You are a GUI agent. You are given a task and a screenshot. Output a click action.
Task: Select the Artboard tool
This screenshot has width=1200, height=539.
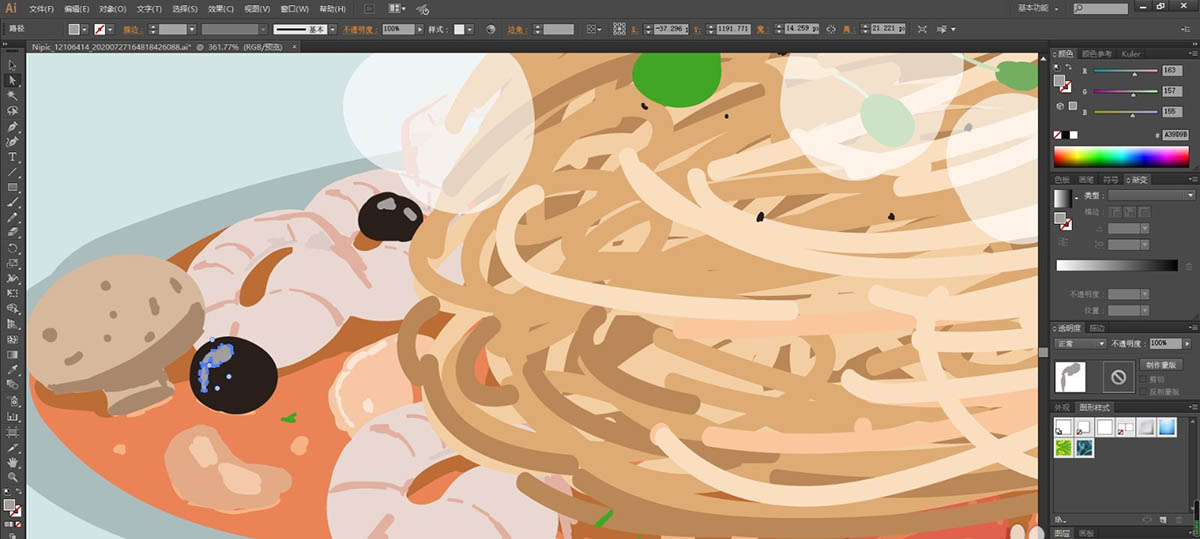tap(13, 431)
